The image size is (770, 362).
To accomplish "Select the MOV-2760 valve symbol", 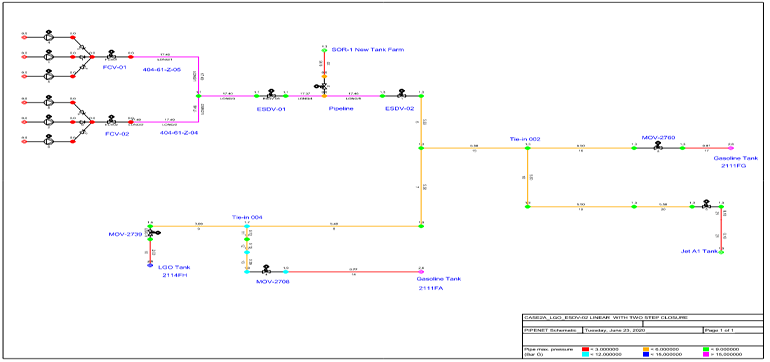I will click(658, 146).
